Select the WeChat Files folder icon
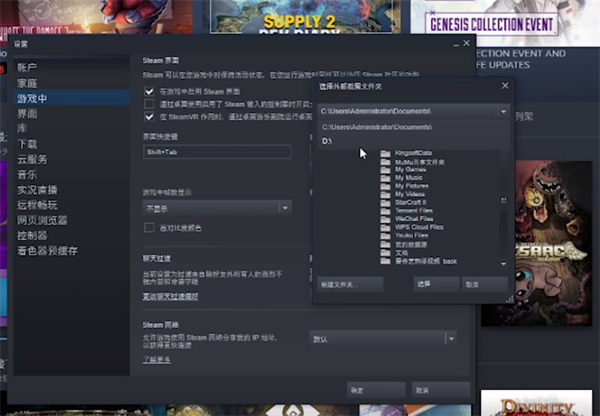Viewport: 600px width, 416px height. (385, 219)
